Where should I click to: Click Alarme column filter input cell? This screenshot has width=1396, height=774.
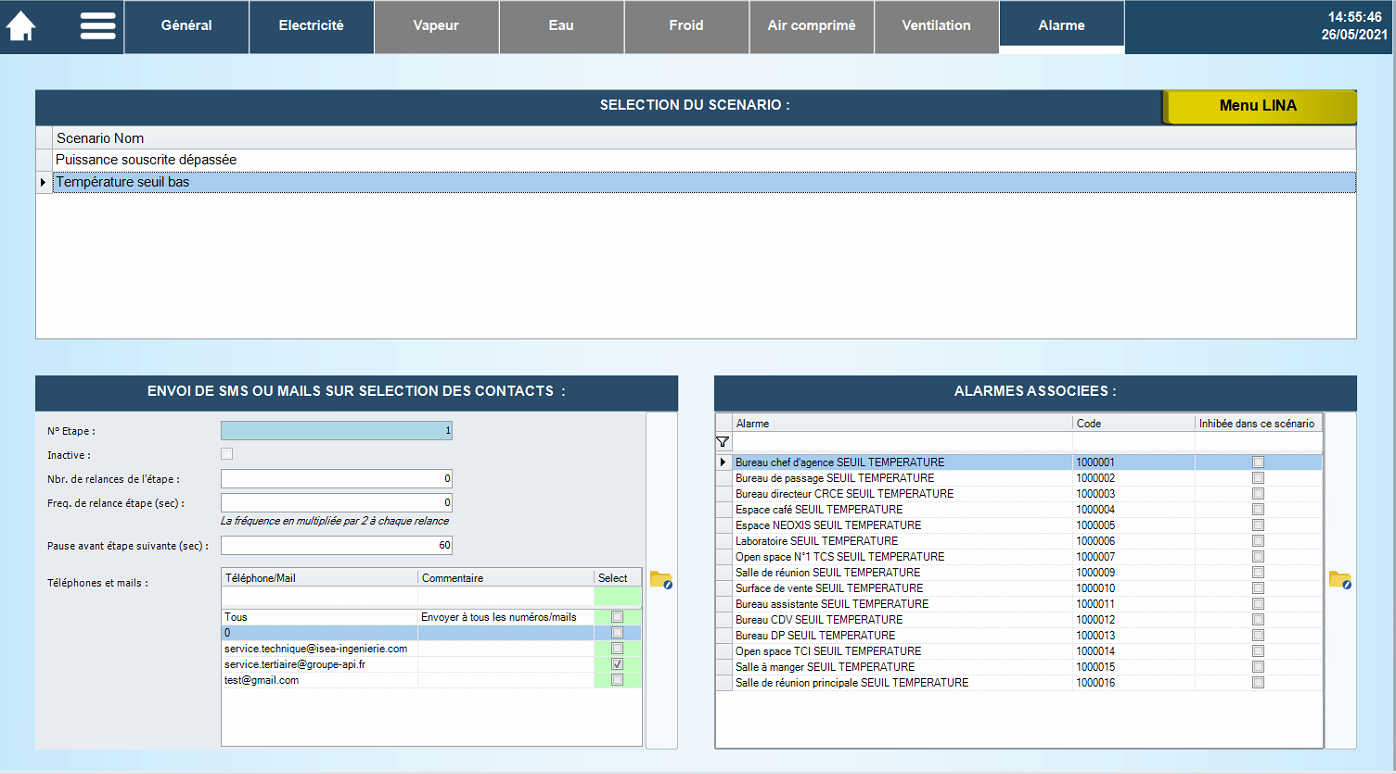click(902, 441)
